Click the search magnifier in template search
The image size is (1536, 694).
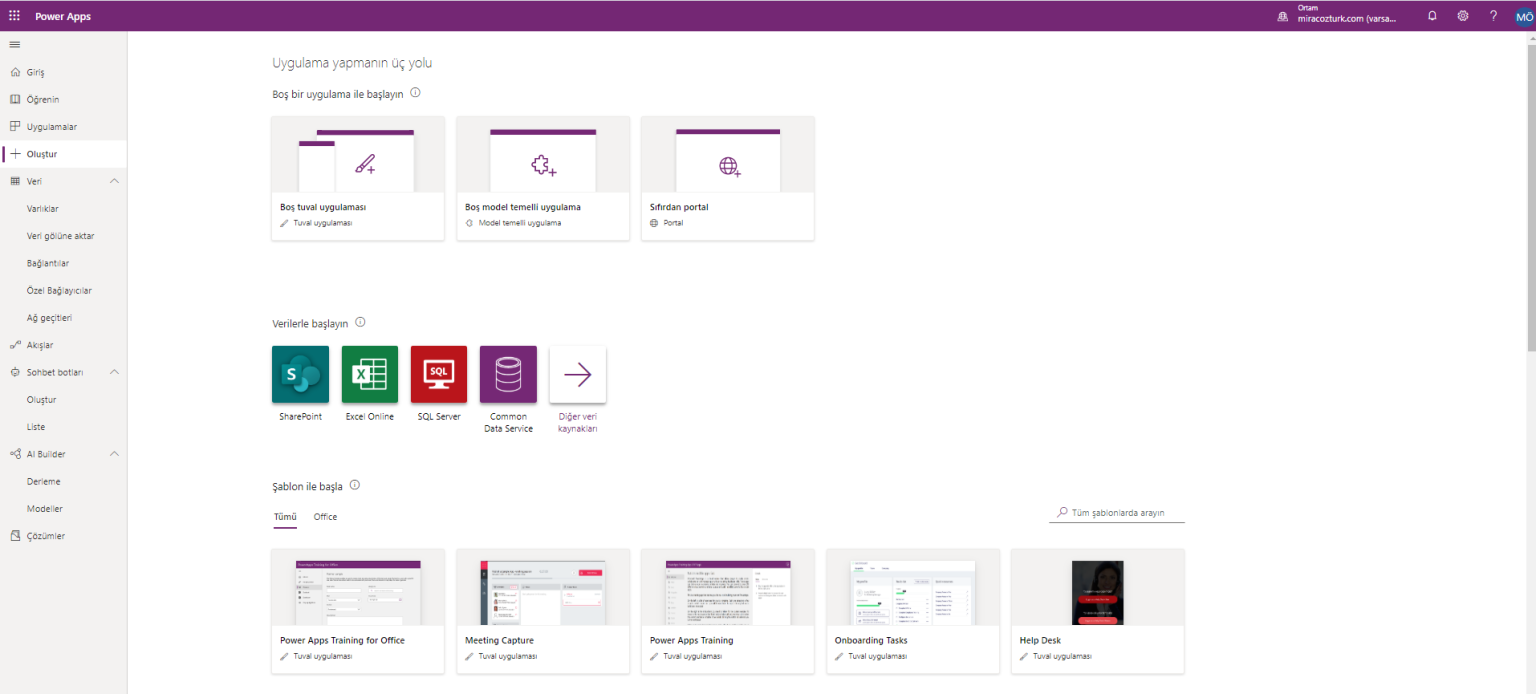(1062, 513)
